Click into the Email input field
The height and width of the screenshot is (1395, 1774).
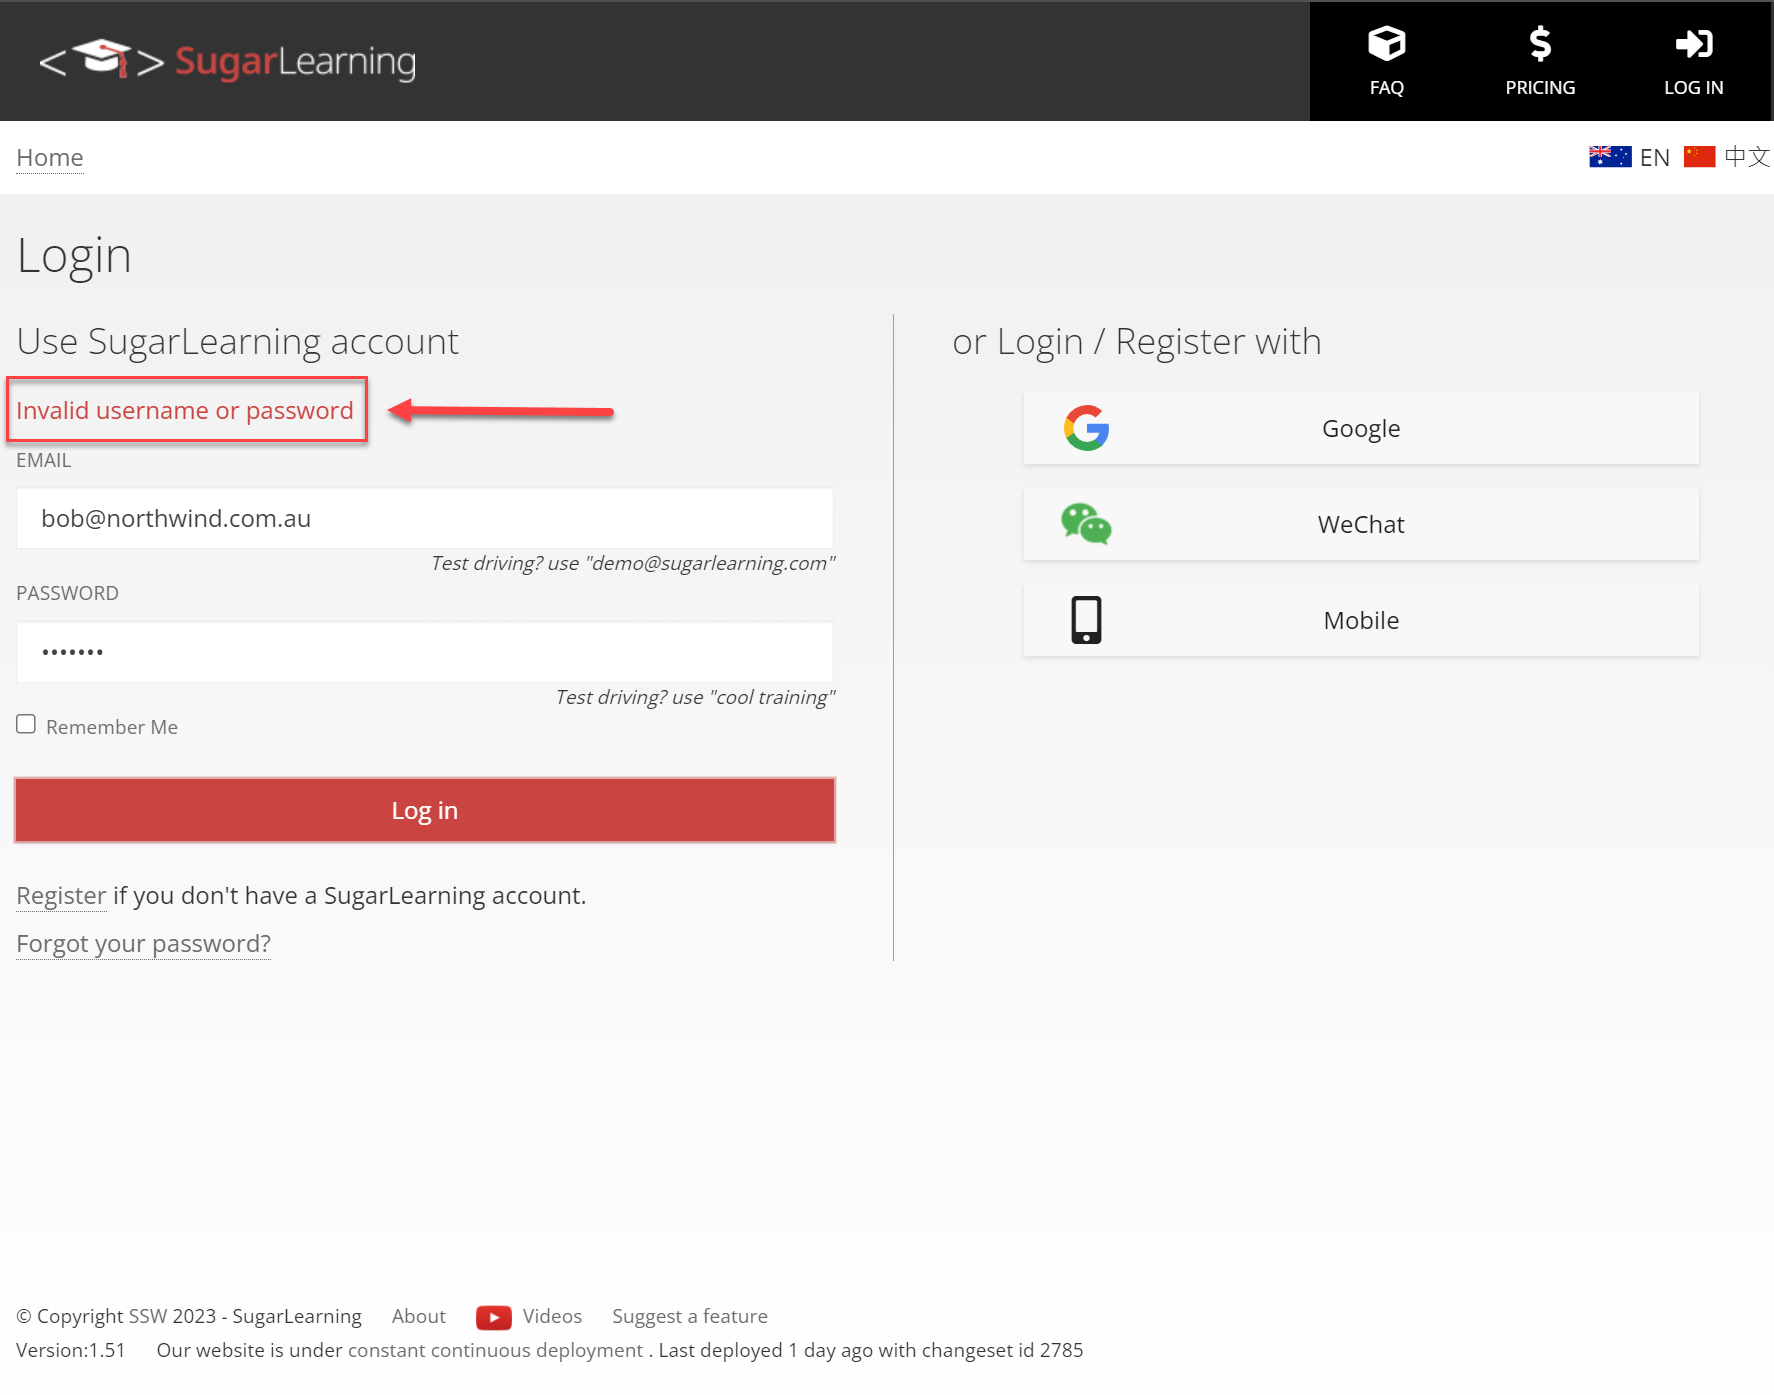click(425, 519)
